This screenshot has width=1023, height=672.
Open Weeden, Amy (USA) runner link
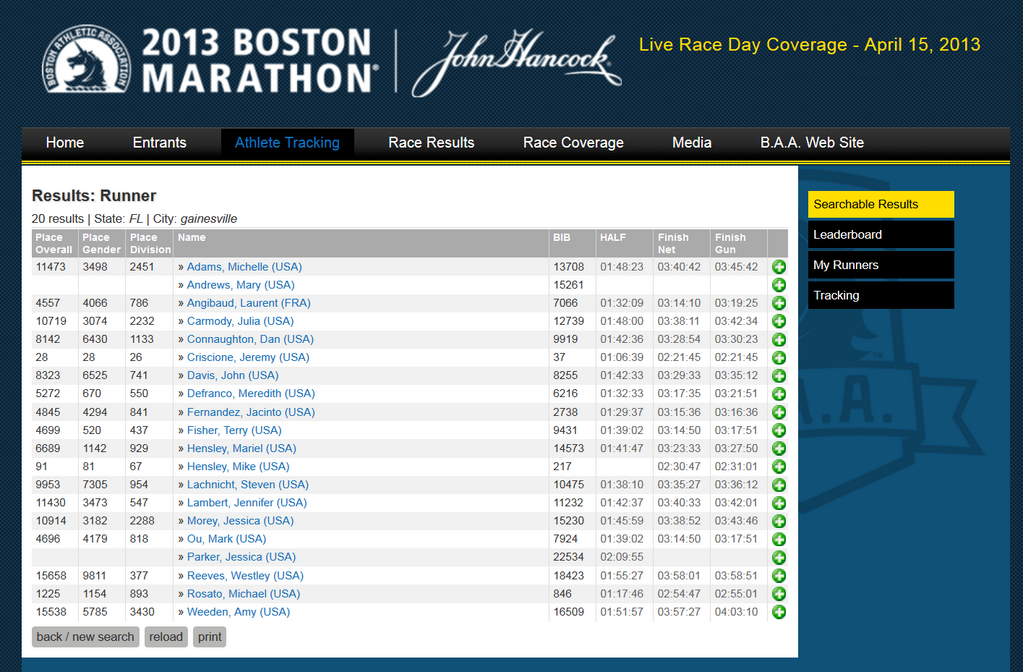click(238, 612)
